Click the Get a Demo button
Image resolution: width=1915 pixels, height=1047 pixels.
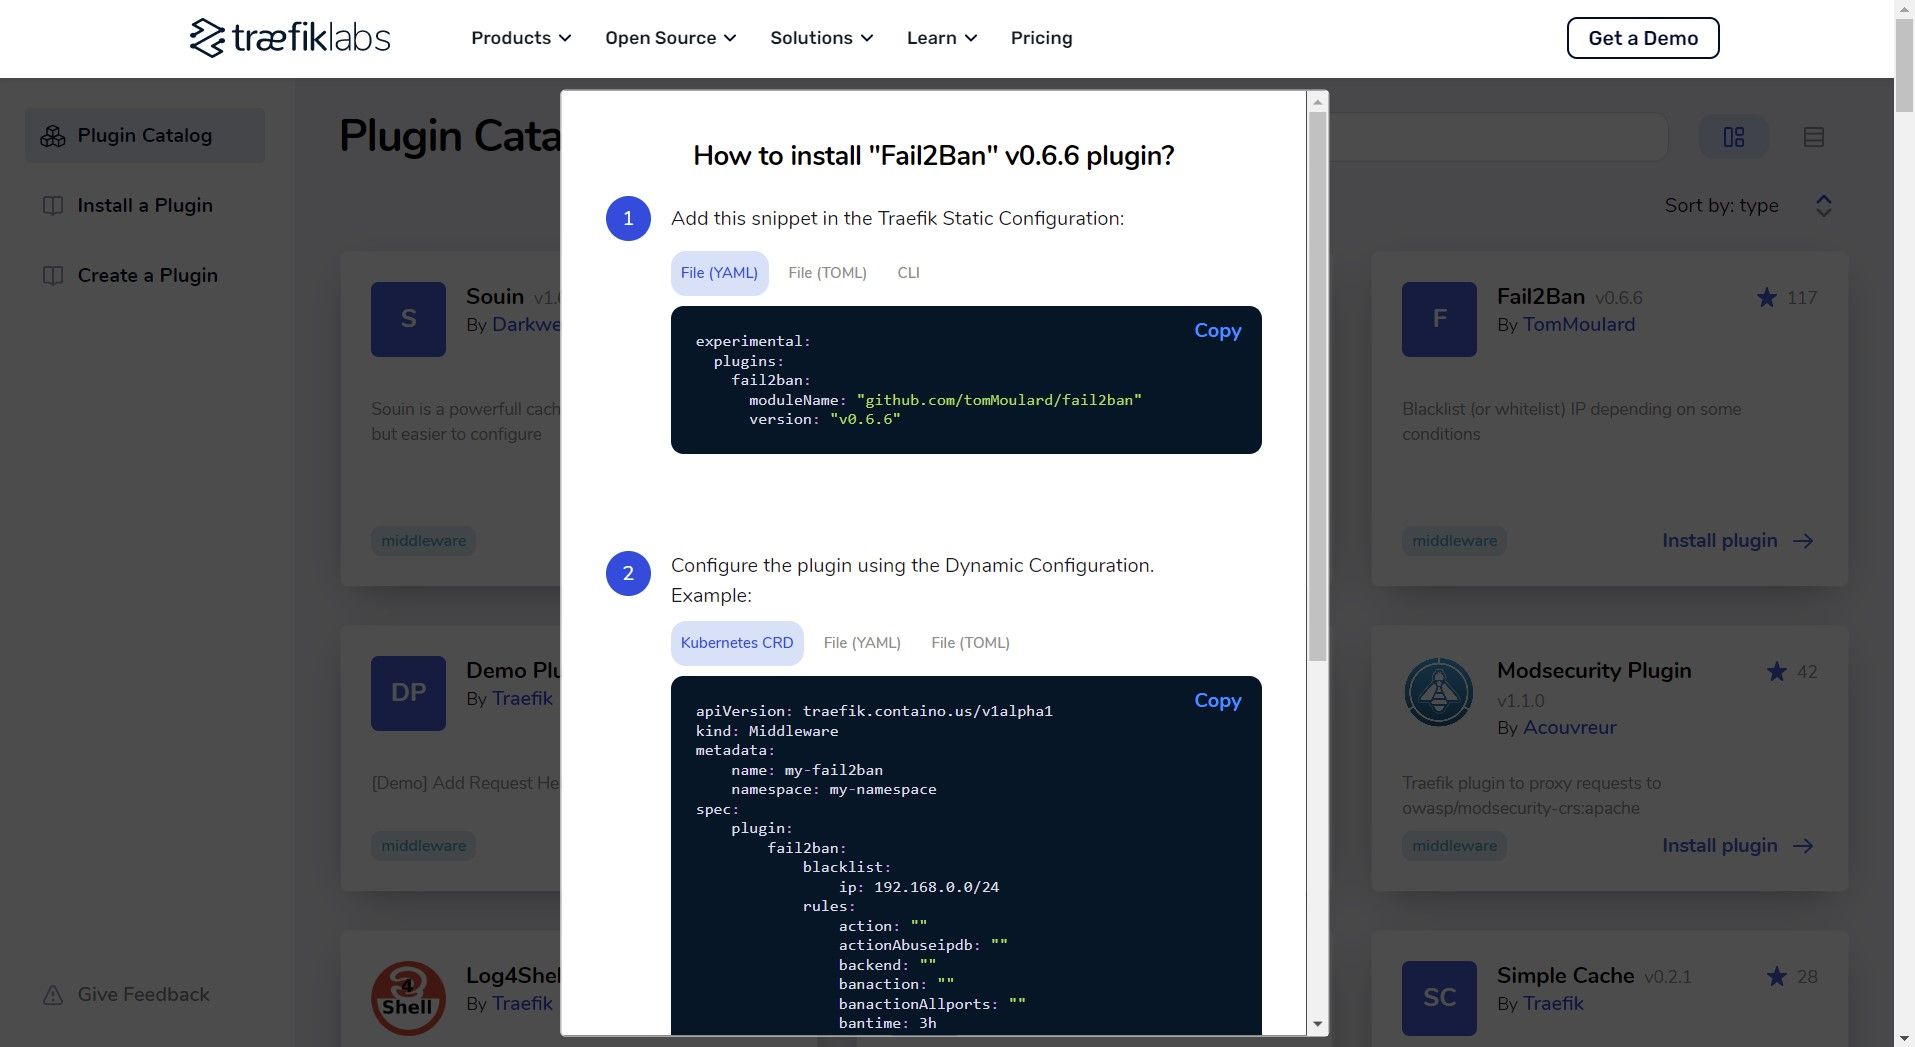tap(1643, 38)
